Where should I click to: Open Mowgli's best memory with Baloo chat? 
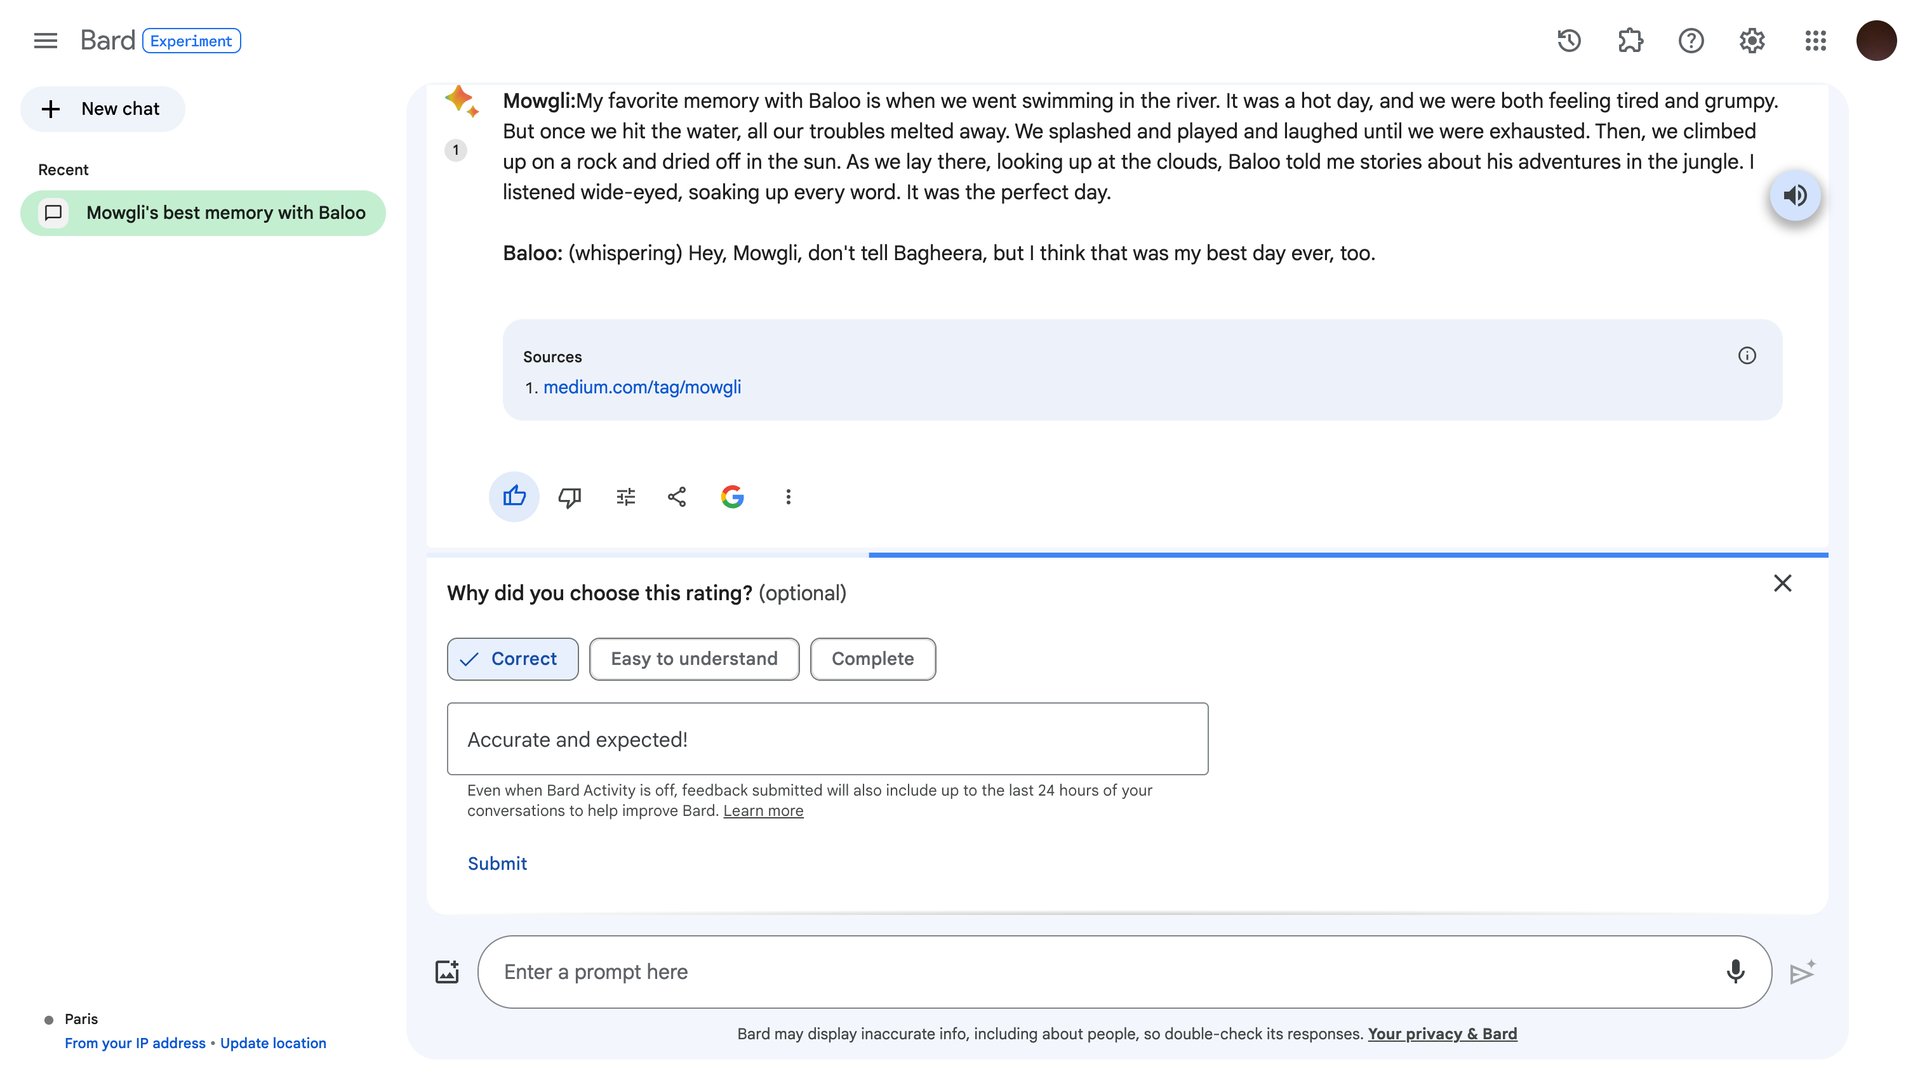[x=203, y=213]
